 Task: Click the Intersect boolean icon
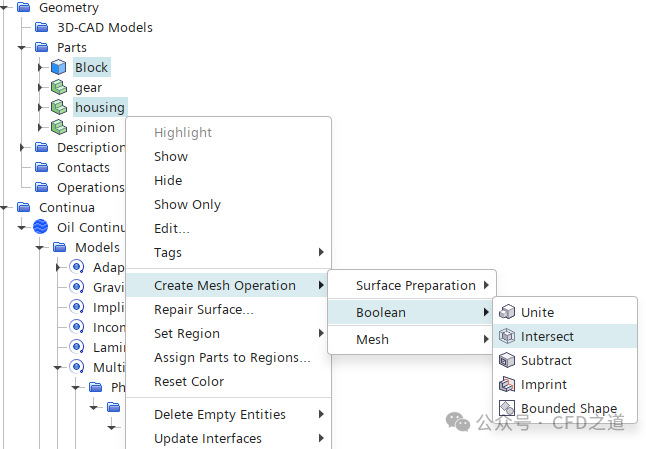[508, 336]
